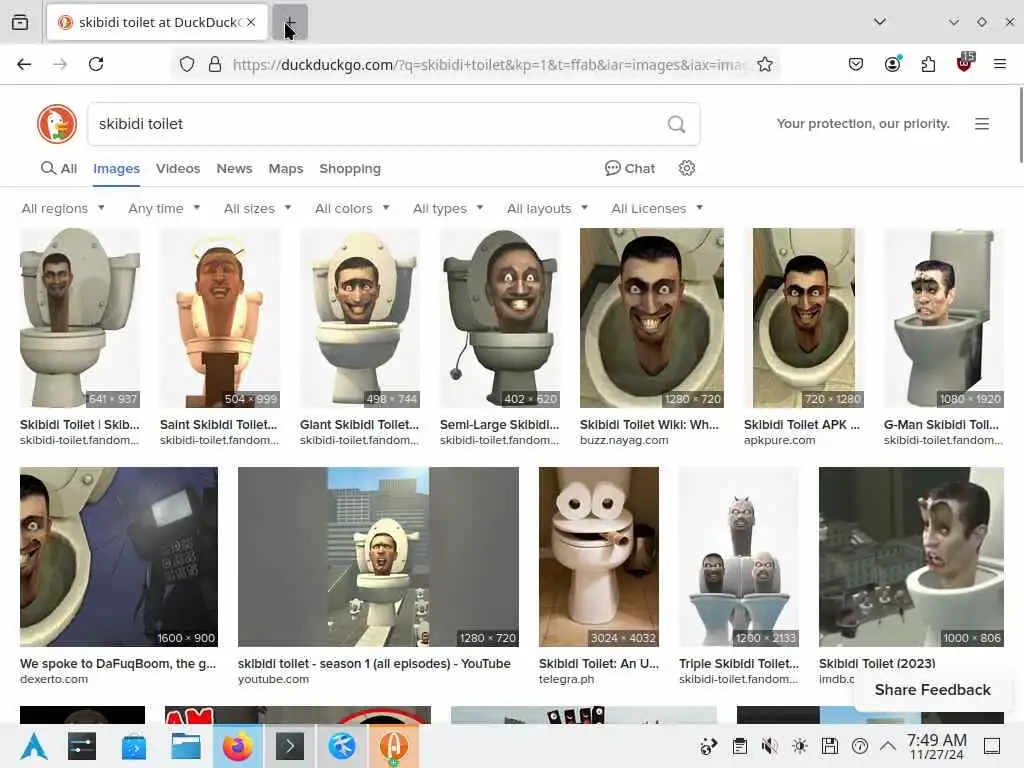Expand the All colors filter

(352, 208)
